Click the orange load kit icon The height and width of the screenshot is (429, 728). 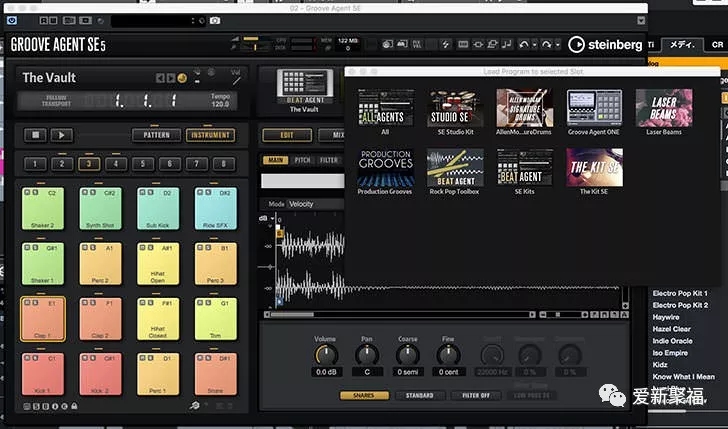point(182,78)
